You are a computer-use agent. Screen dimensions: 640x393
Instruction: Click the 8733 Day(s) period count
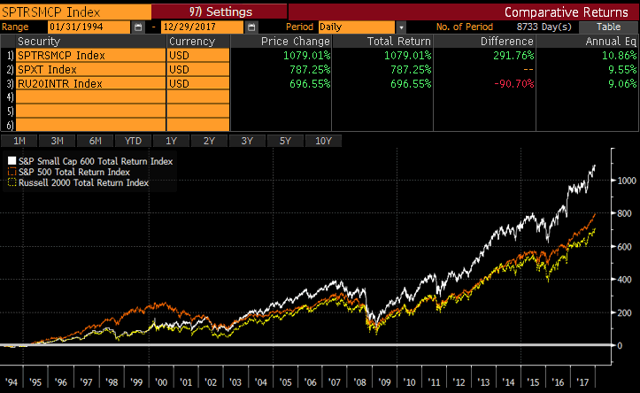[x=544, y=27]
